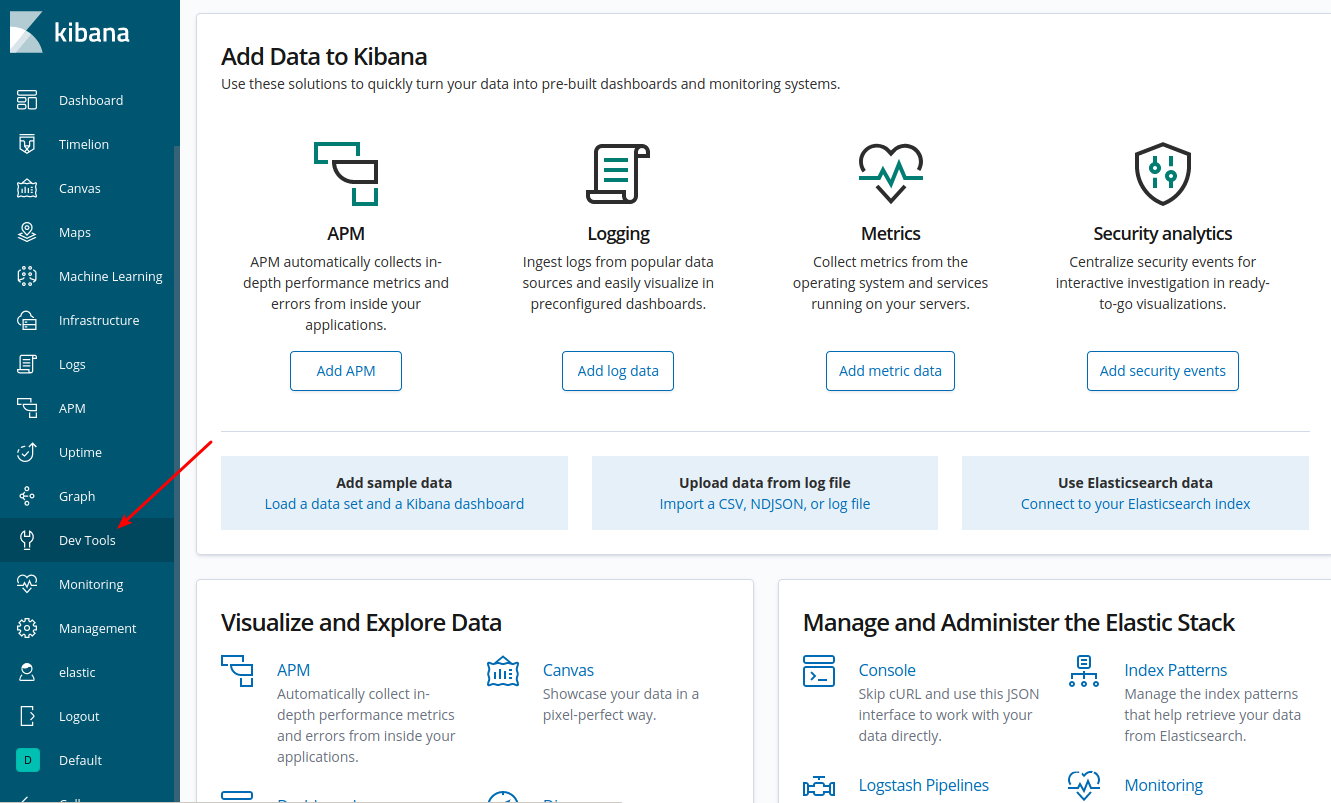Open the Index Patterns link
Image resolution: width=1331 pixels, height=803 pixels.
tap(1176, 670)
